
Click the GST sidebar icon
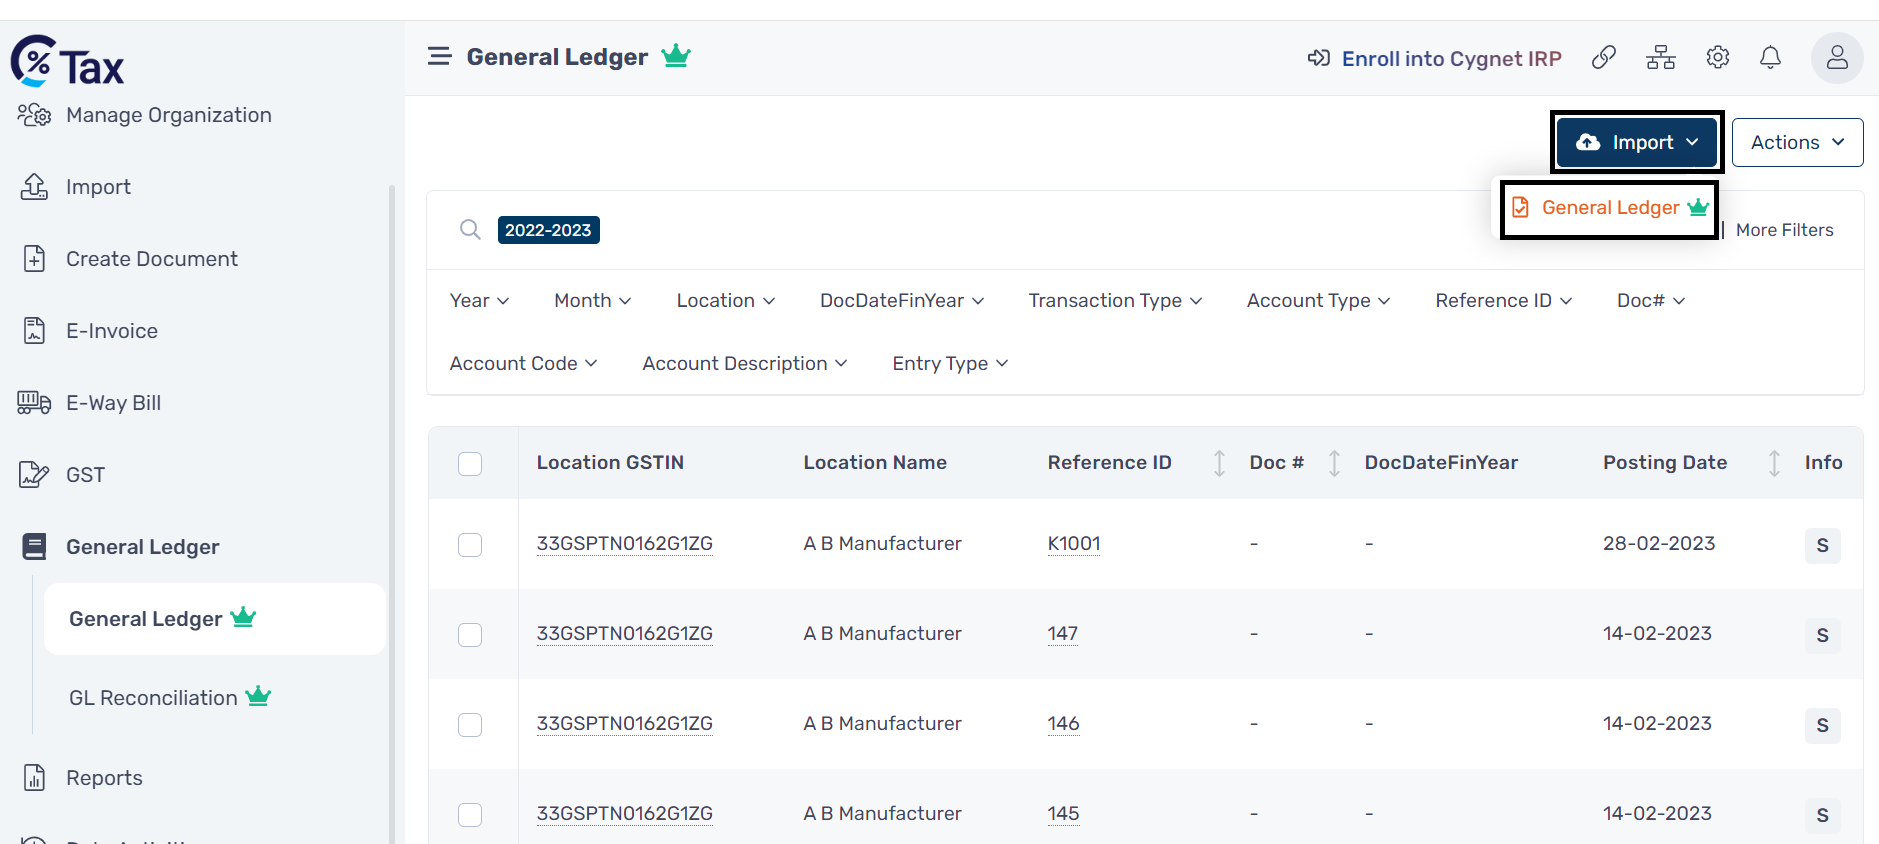click(34, 475)
